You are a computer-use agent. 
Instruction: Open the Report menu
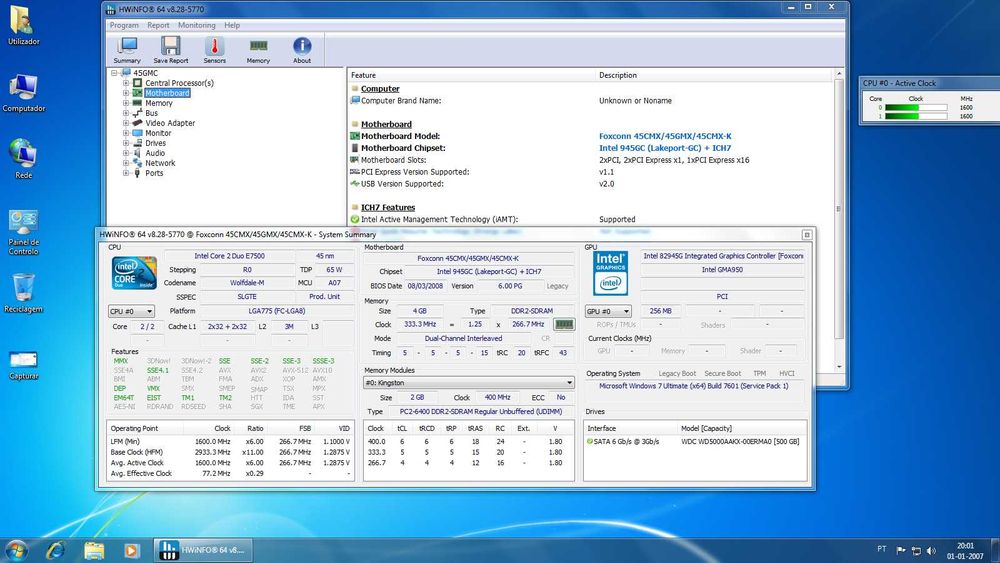(158, 25)
